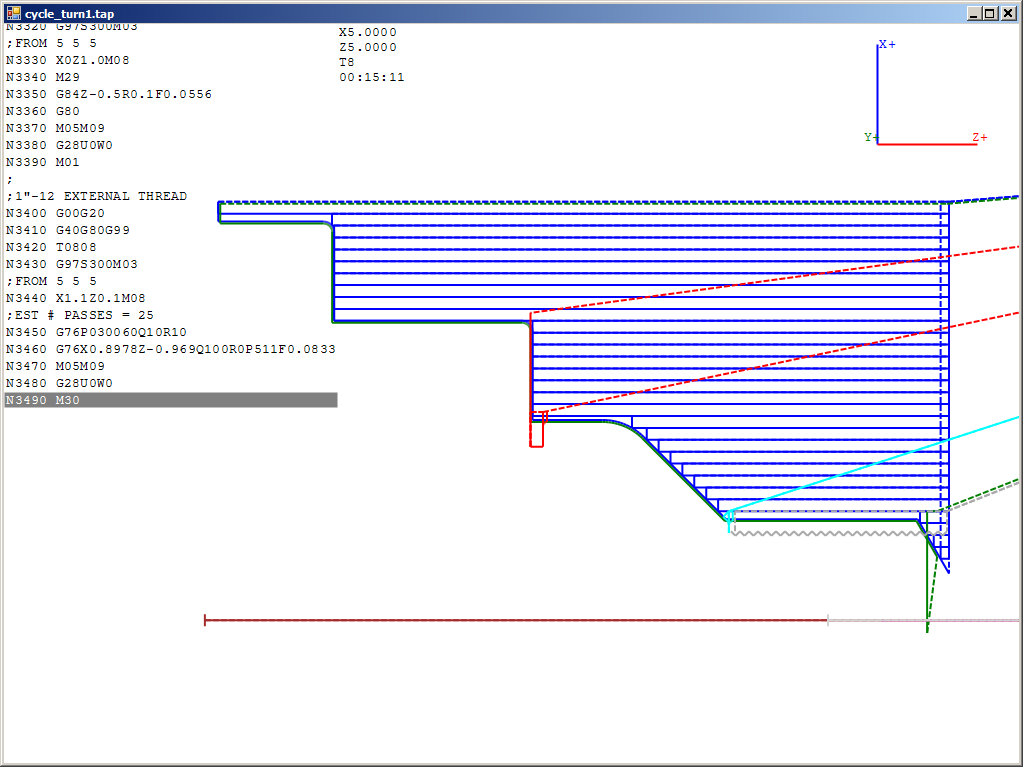
Task: Close the cycle_turn1.tap window
Action: click(x=1007, y=13)
